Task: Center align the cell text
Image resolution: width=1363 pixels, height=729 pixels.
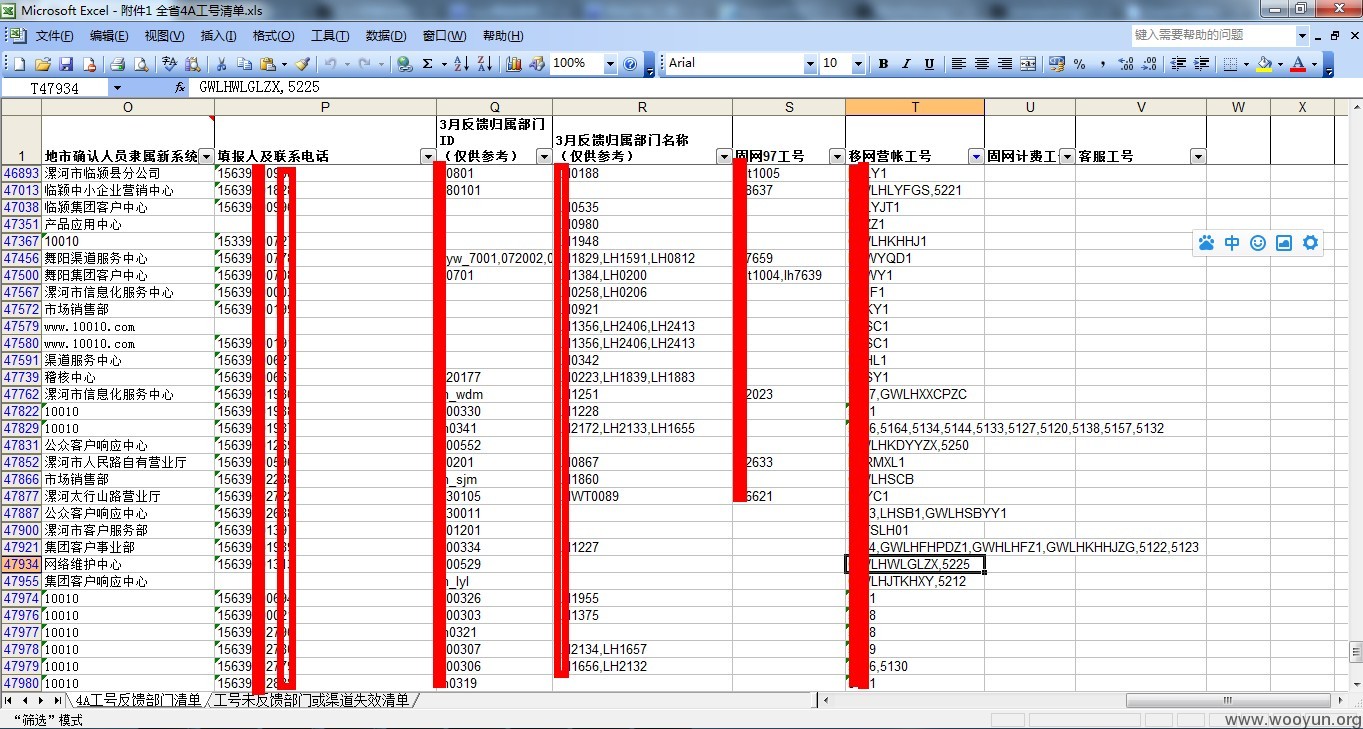Action: [981, 64]
